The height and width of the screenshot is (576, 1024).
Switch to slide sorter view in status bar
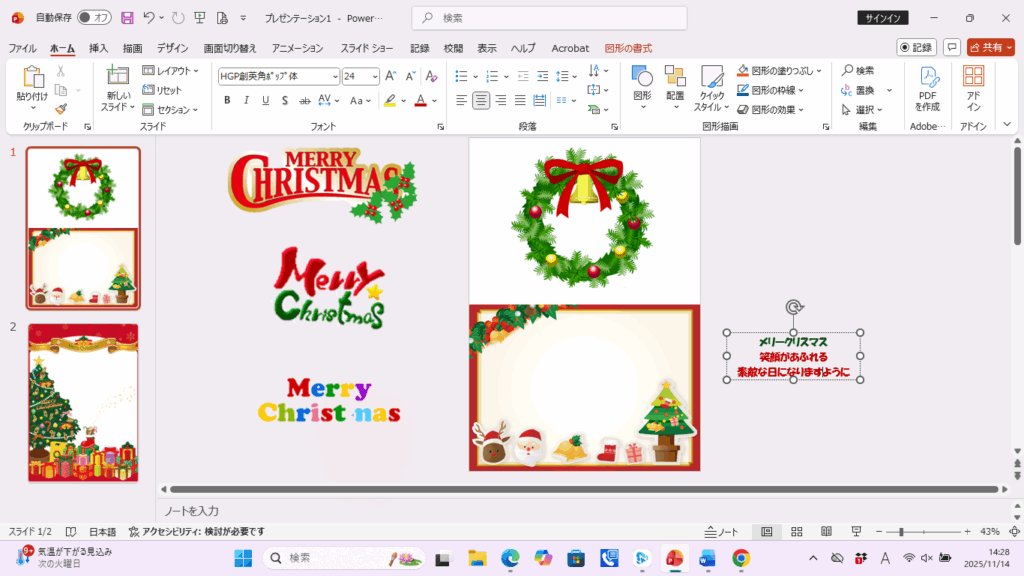tap(797, 532)
